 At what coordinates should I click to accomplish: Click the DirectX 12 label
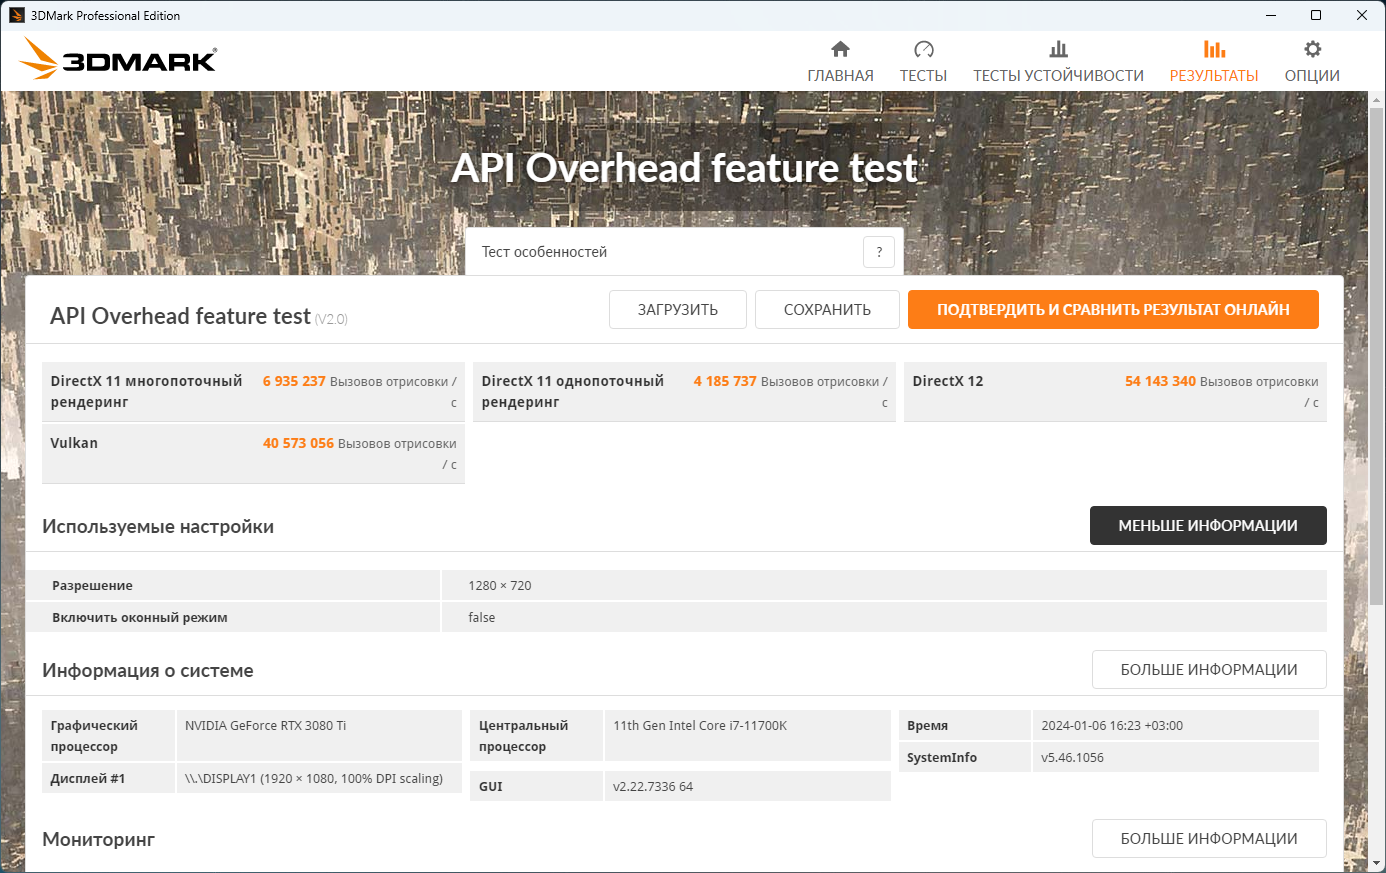(948, 381)
